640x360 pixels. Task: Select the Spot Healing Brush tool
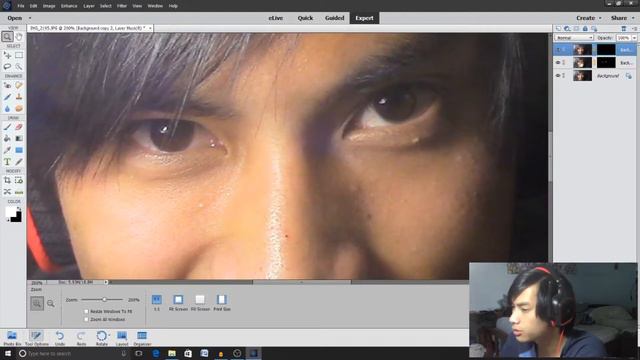tap(19, 85)
